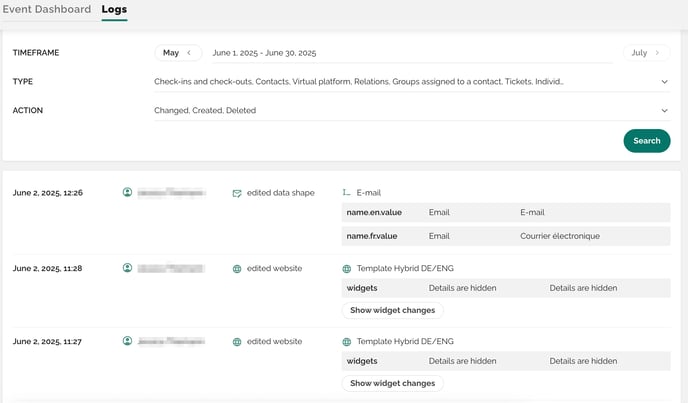Click 'widgets' cell in 11:28 entry
Screen dimensions: 688x403
point(362,288)
